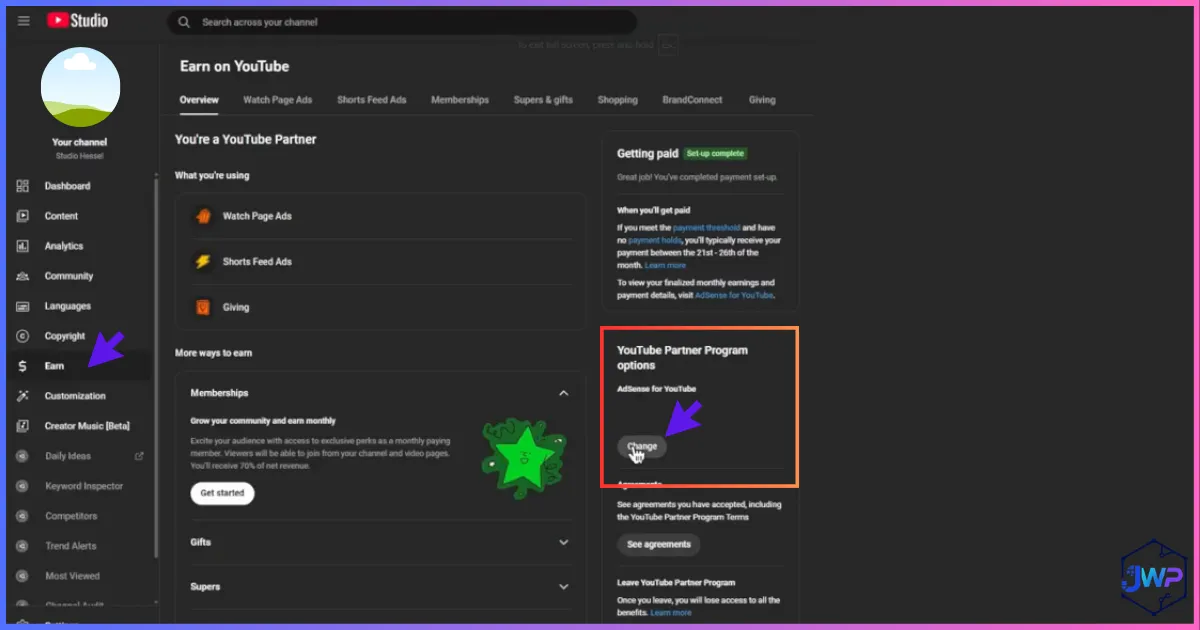Switch to the Memberships tab
1200x630 pixels.
(x=460, y=100)
